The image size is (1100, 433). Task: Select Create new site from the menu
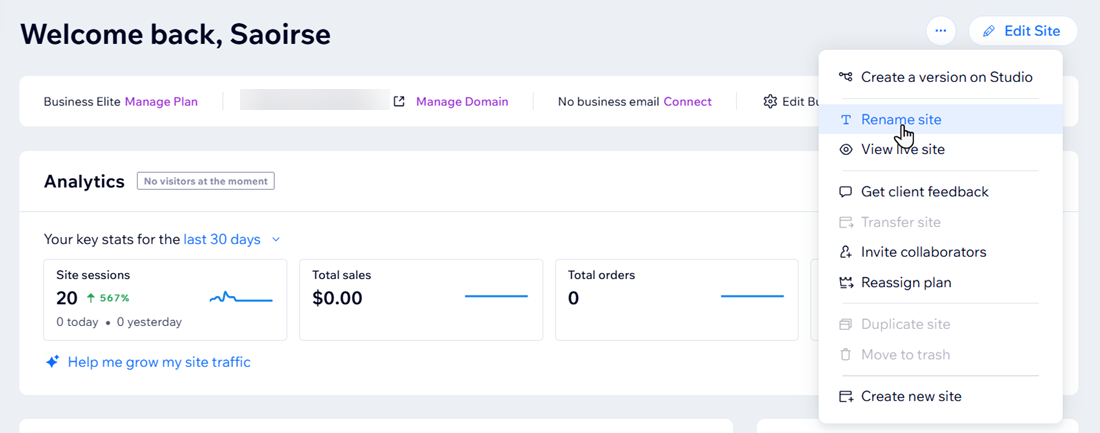[941, 397]
